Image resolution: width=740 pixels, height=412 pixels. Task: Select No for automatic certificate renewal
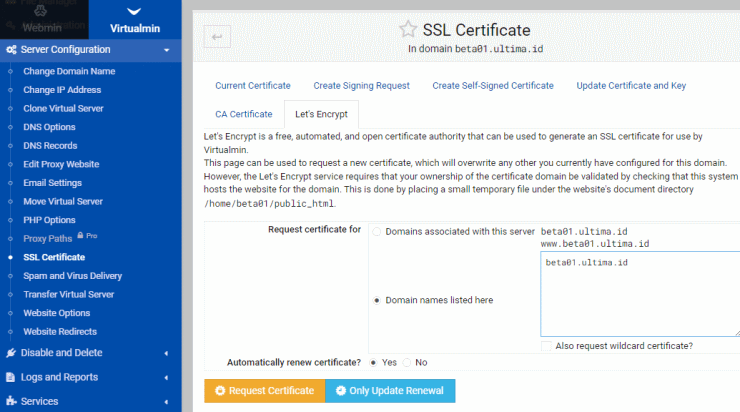[x=407, y=362]
